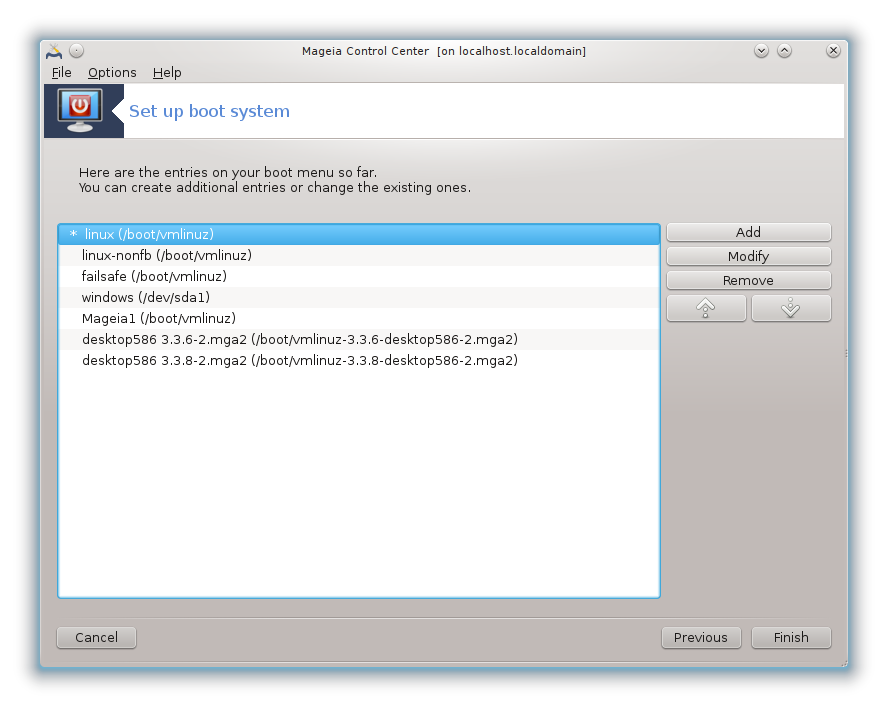Viewport: 888px width, 707px height.
Task: Select the Mageia1 (/boot/vmlinuz) entry
Action: pos(359,318)
